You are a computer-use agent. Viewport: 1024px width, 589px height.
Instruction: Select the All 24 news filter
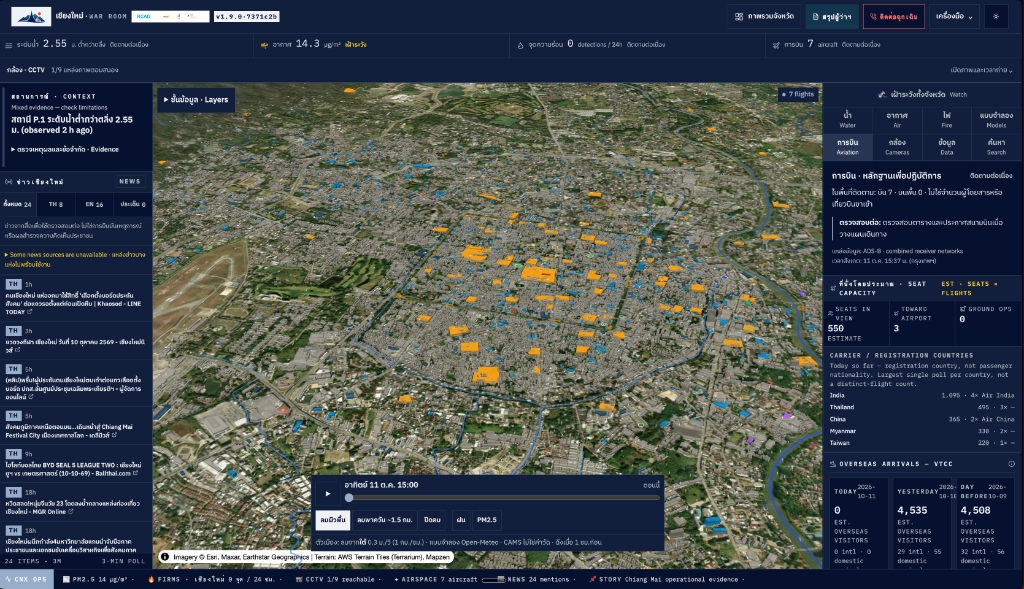(18, 204)
